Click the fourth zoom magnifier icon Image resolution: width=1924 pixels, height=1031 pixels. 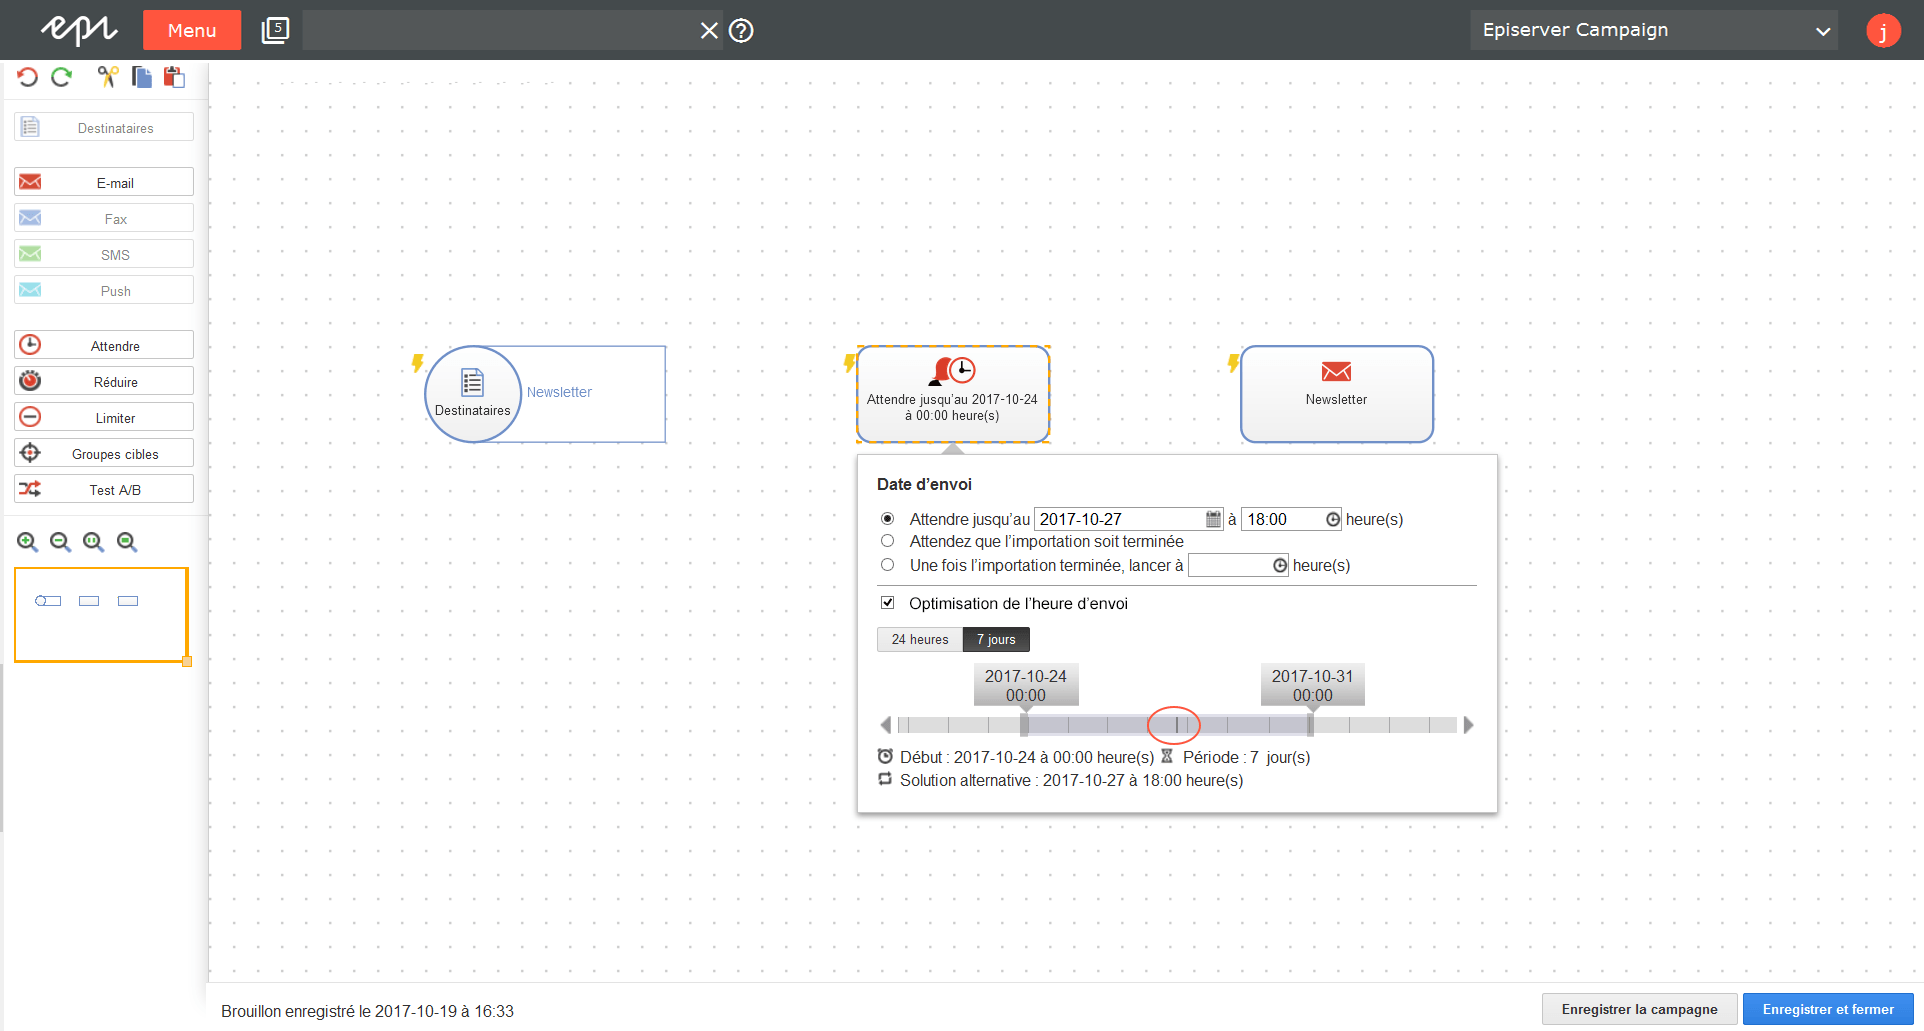click(127, 542)
